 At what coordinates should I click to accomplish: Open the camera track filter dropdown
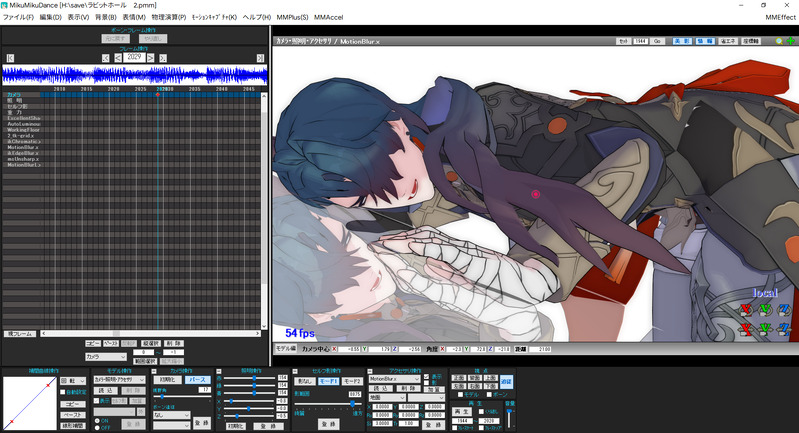coord(105,357)
